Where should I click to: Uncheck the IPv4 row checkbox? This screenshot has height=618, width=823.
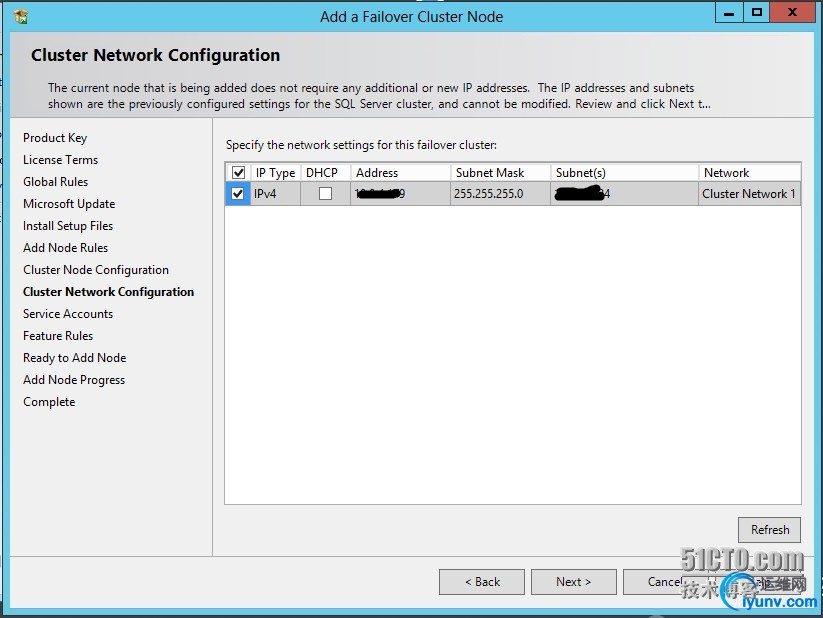(x=238, y=194)
